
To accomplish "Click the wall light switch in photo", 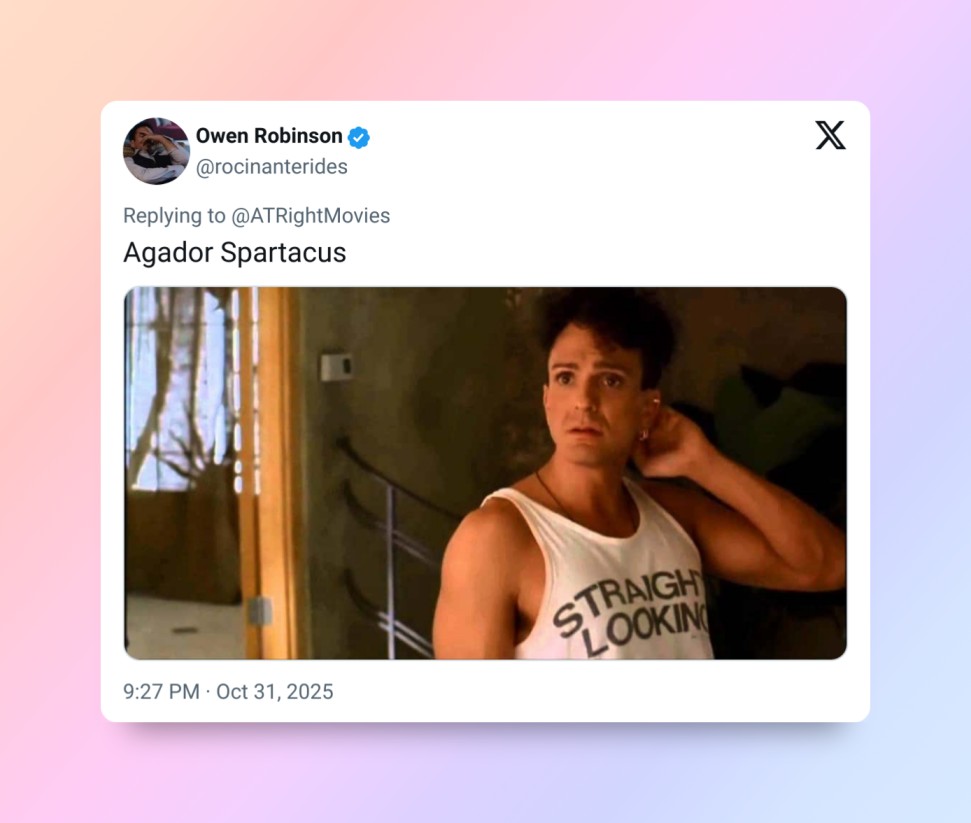I will (x=336, y=367).
